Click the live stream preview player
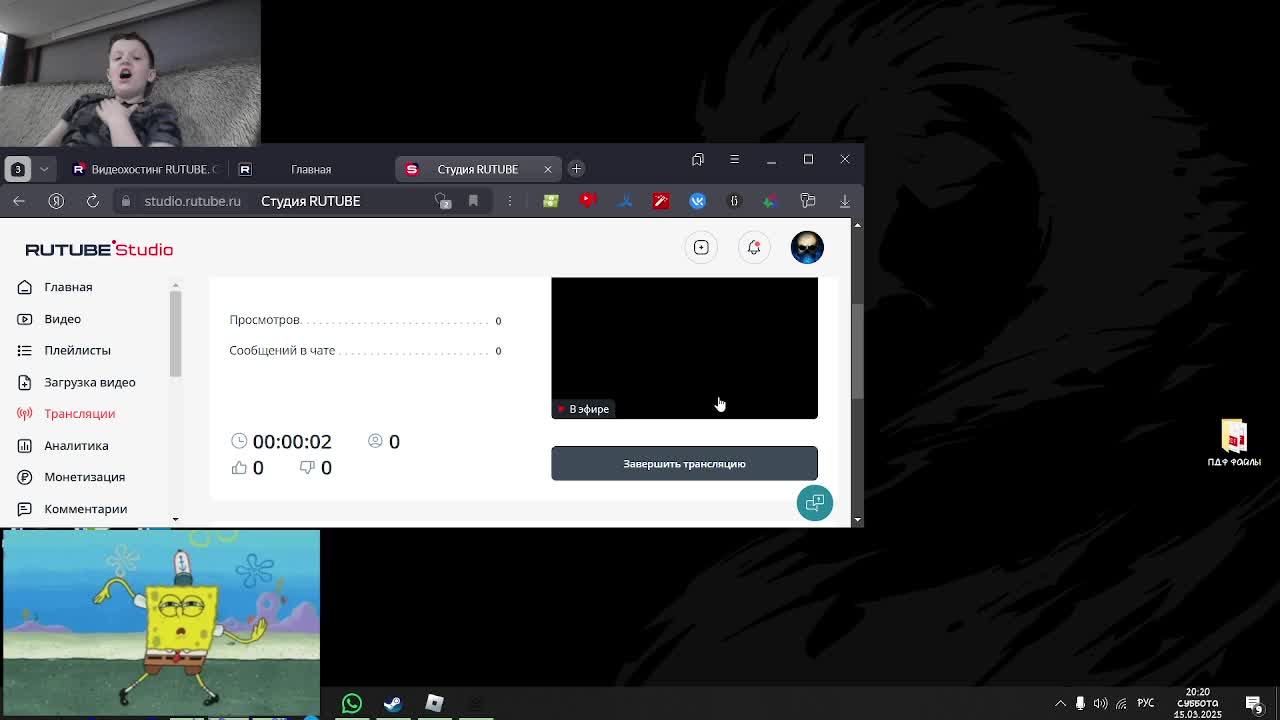This screenshot has width=1280, height=720. [684, 348]
